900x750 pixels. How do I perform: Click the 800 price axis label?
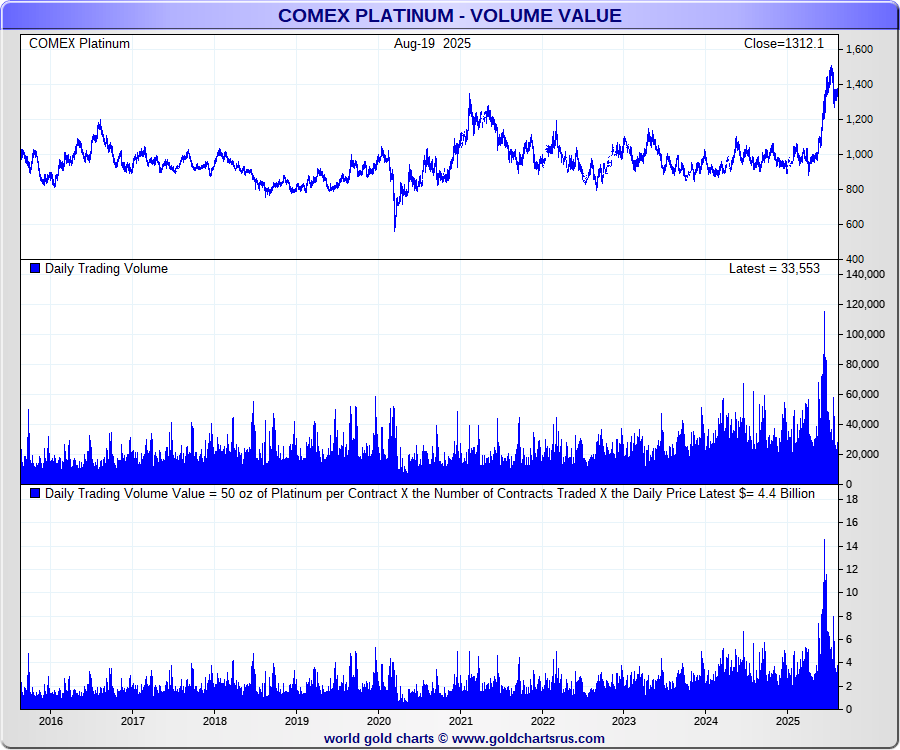[855, 189]
